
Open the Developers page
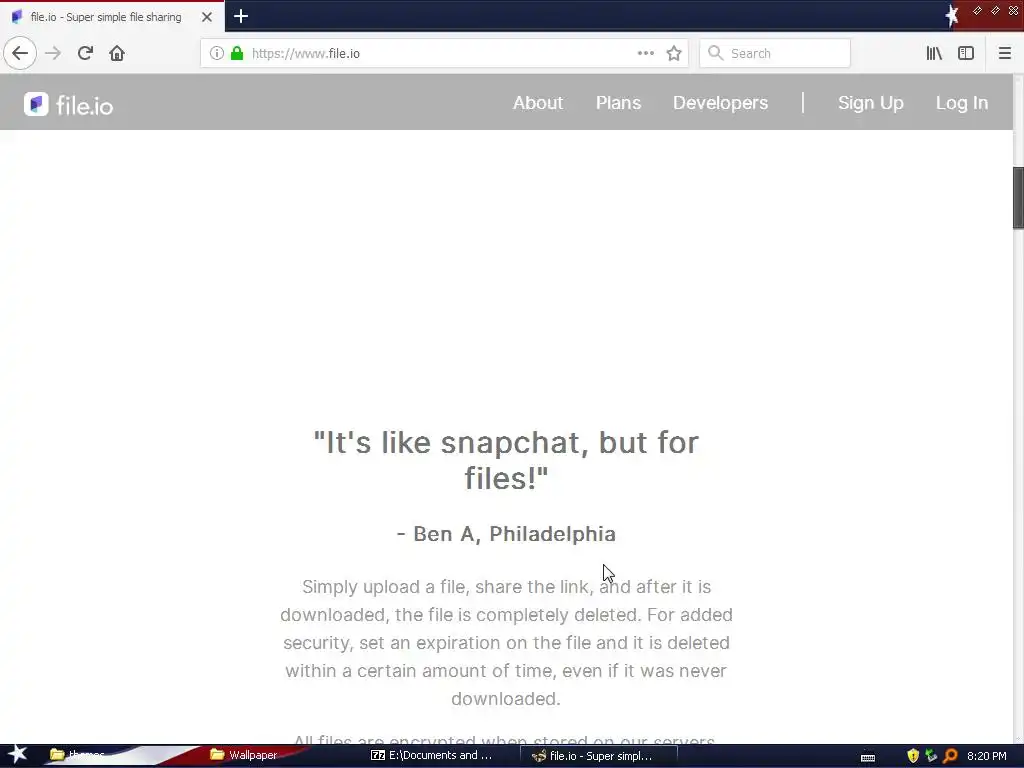(720, 103)
